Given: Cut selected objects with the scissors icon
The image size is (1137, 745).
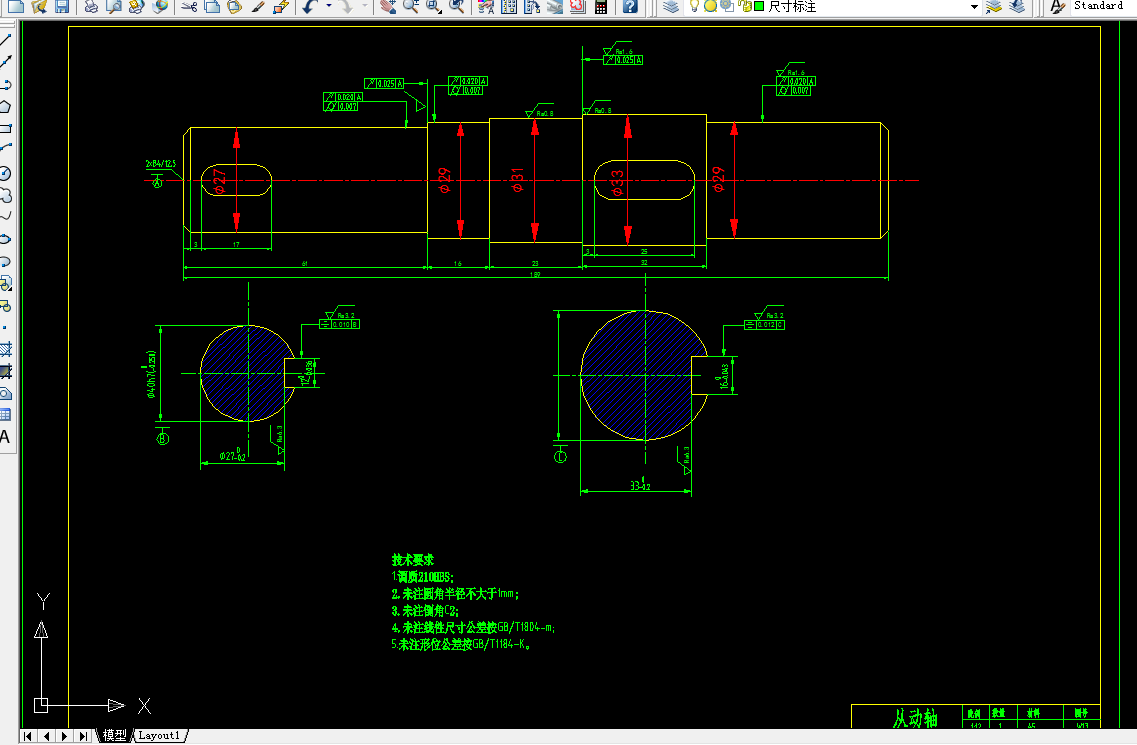Looking at the screenshot, I should (x=189, y=7).
